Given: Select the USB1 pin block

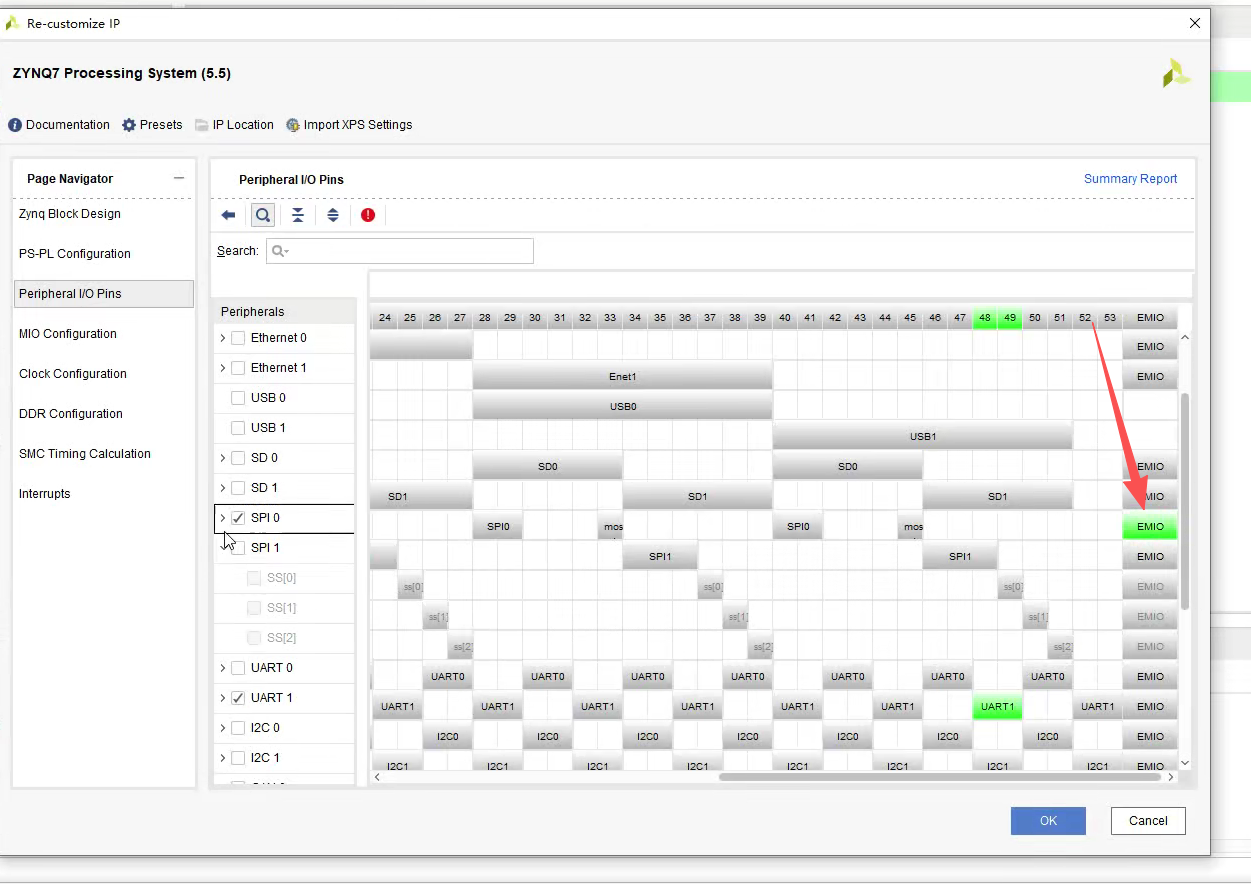Looking at the screenshot, I should (x=922, y=437).
